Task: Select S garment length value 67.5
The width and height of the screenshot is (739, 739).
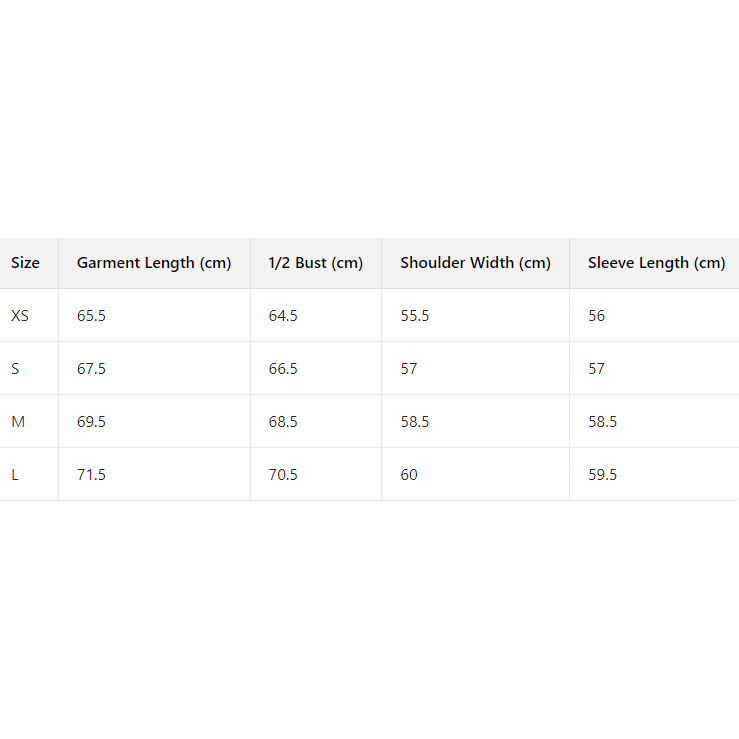Action: [91, 369]
